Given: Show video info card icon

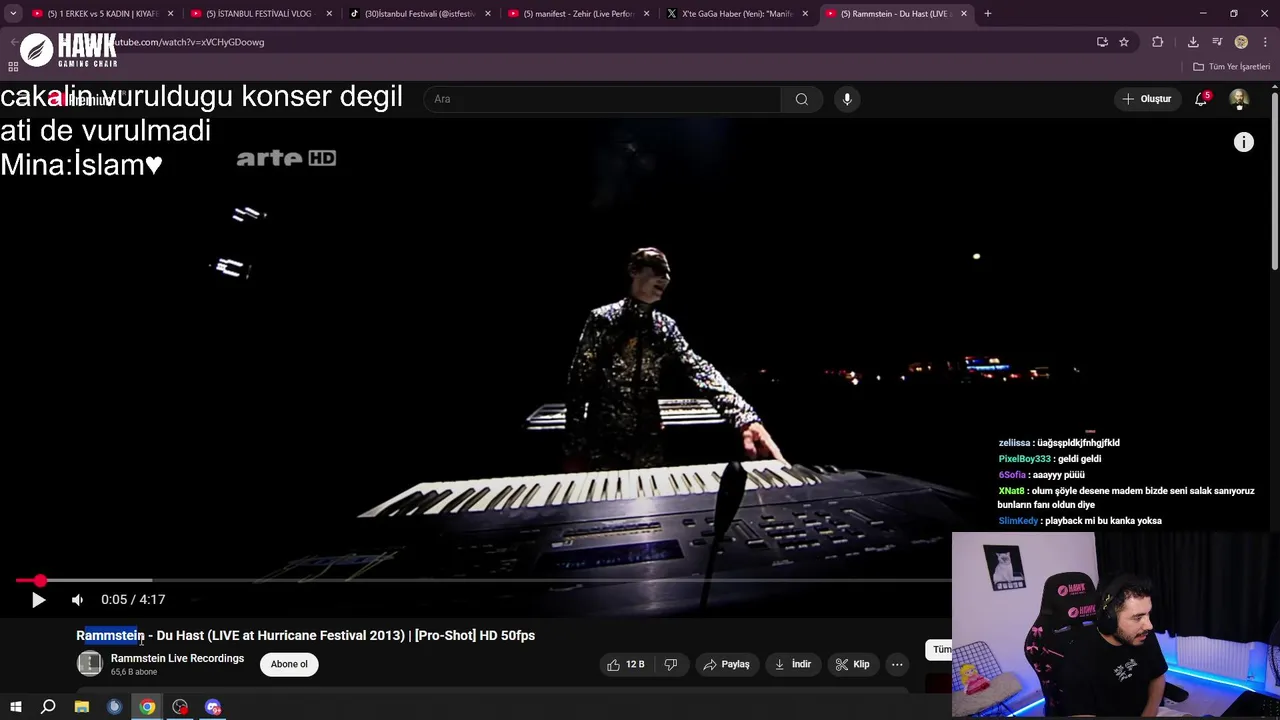Looking at the screenshot, I should [1244, 142].
